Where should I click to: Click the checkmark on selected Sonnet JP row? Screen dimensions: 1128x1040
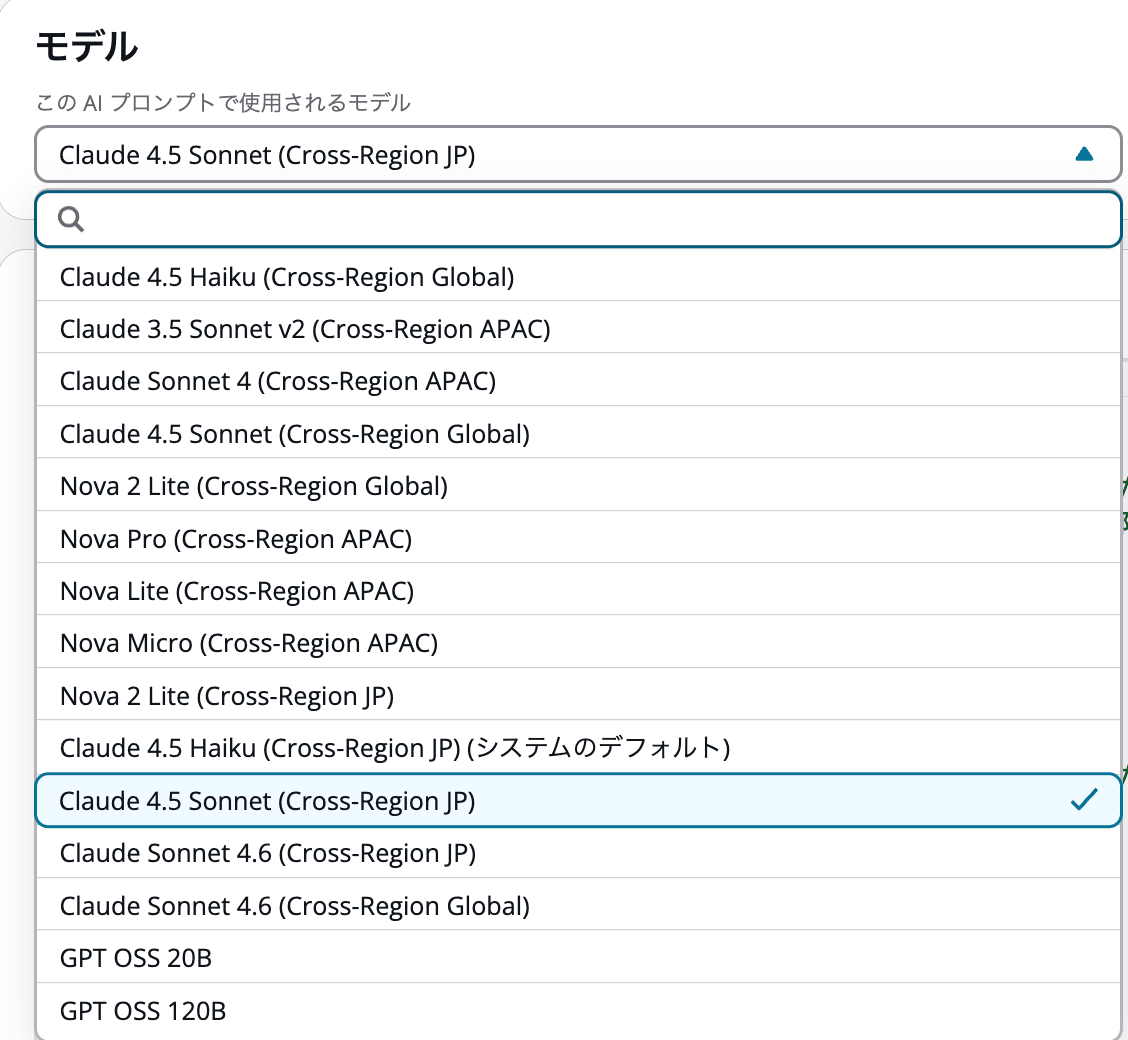click(1083, 799)
